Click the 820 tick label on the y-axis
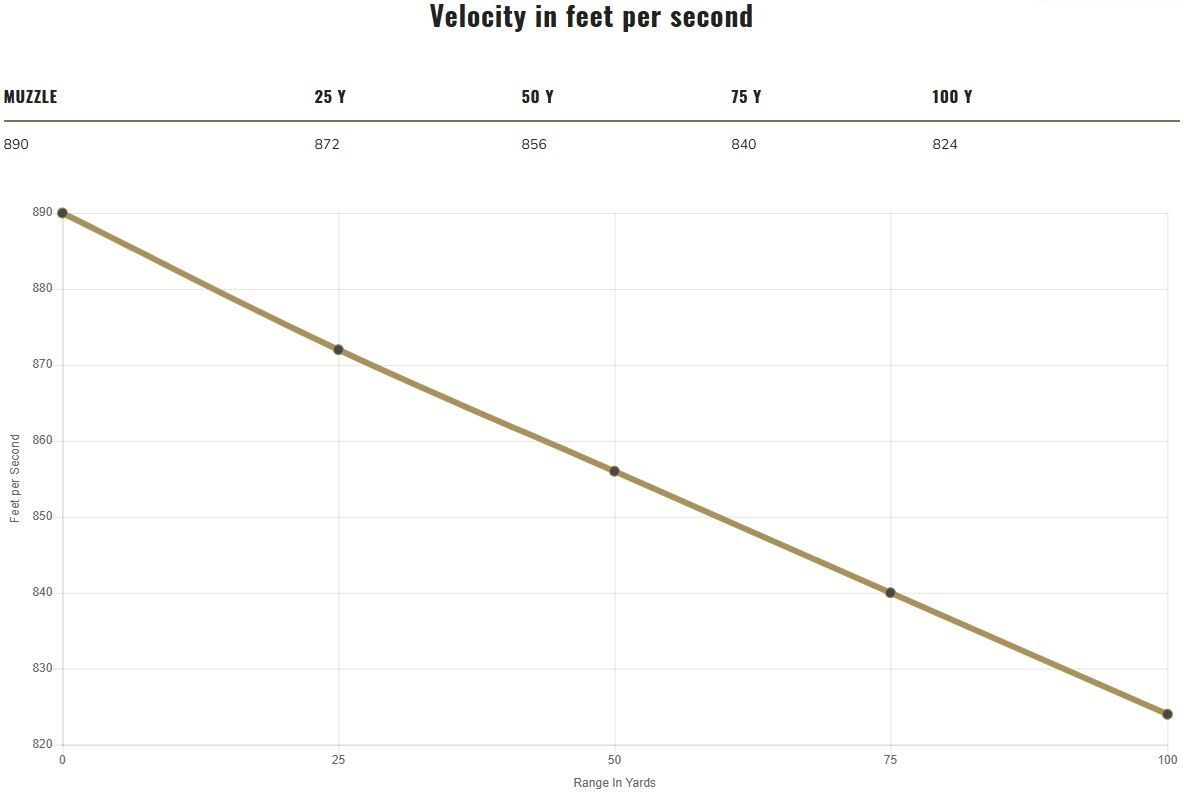1184x792 pixels. (x=43, y=745)
